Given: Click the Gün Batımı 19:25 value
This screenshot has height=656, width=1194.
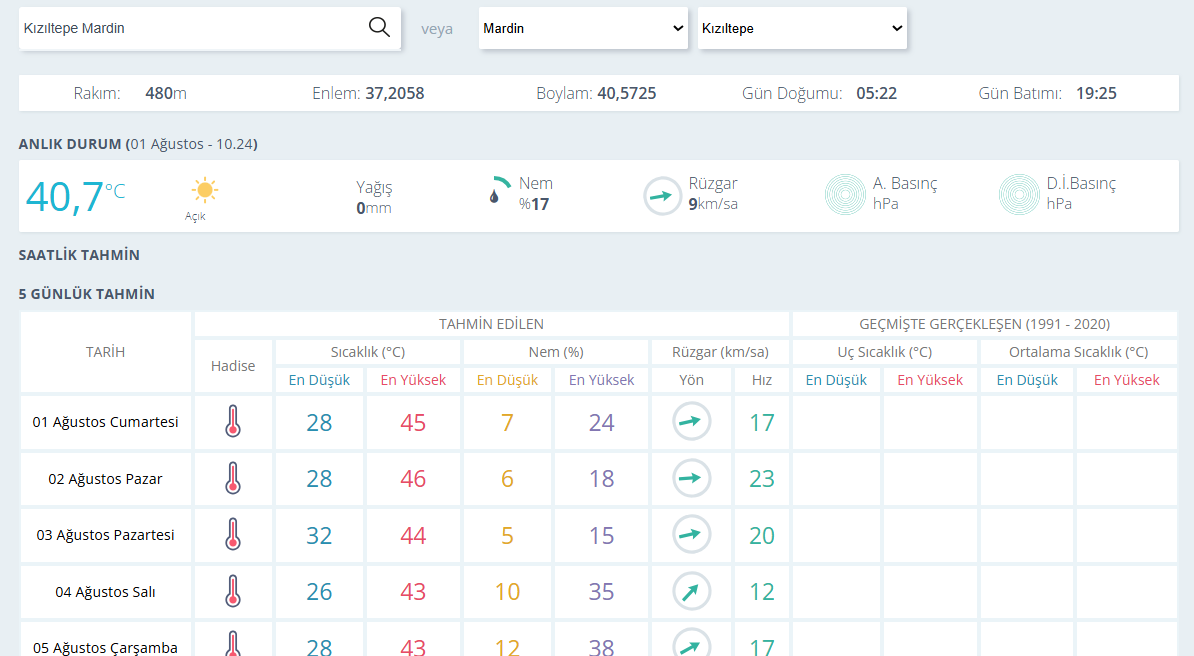Looking at the screenshot, I should [x=1096, y=93].
